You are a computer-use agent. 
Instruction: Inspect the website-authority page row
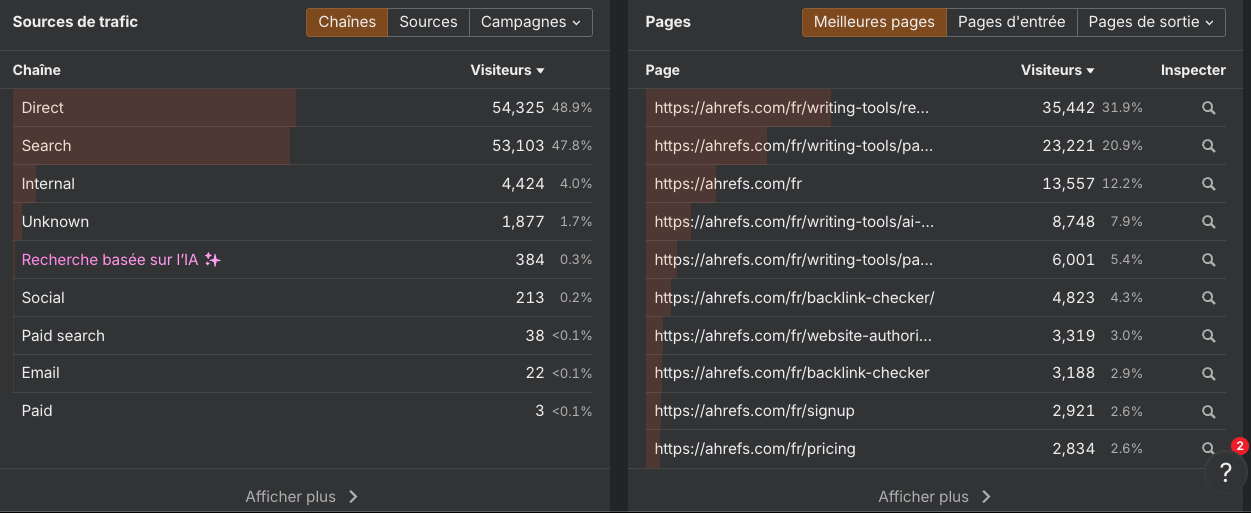pyautogui.click(x=1208, y=336)
